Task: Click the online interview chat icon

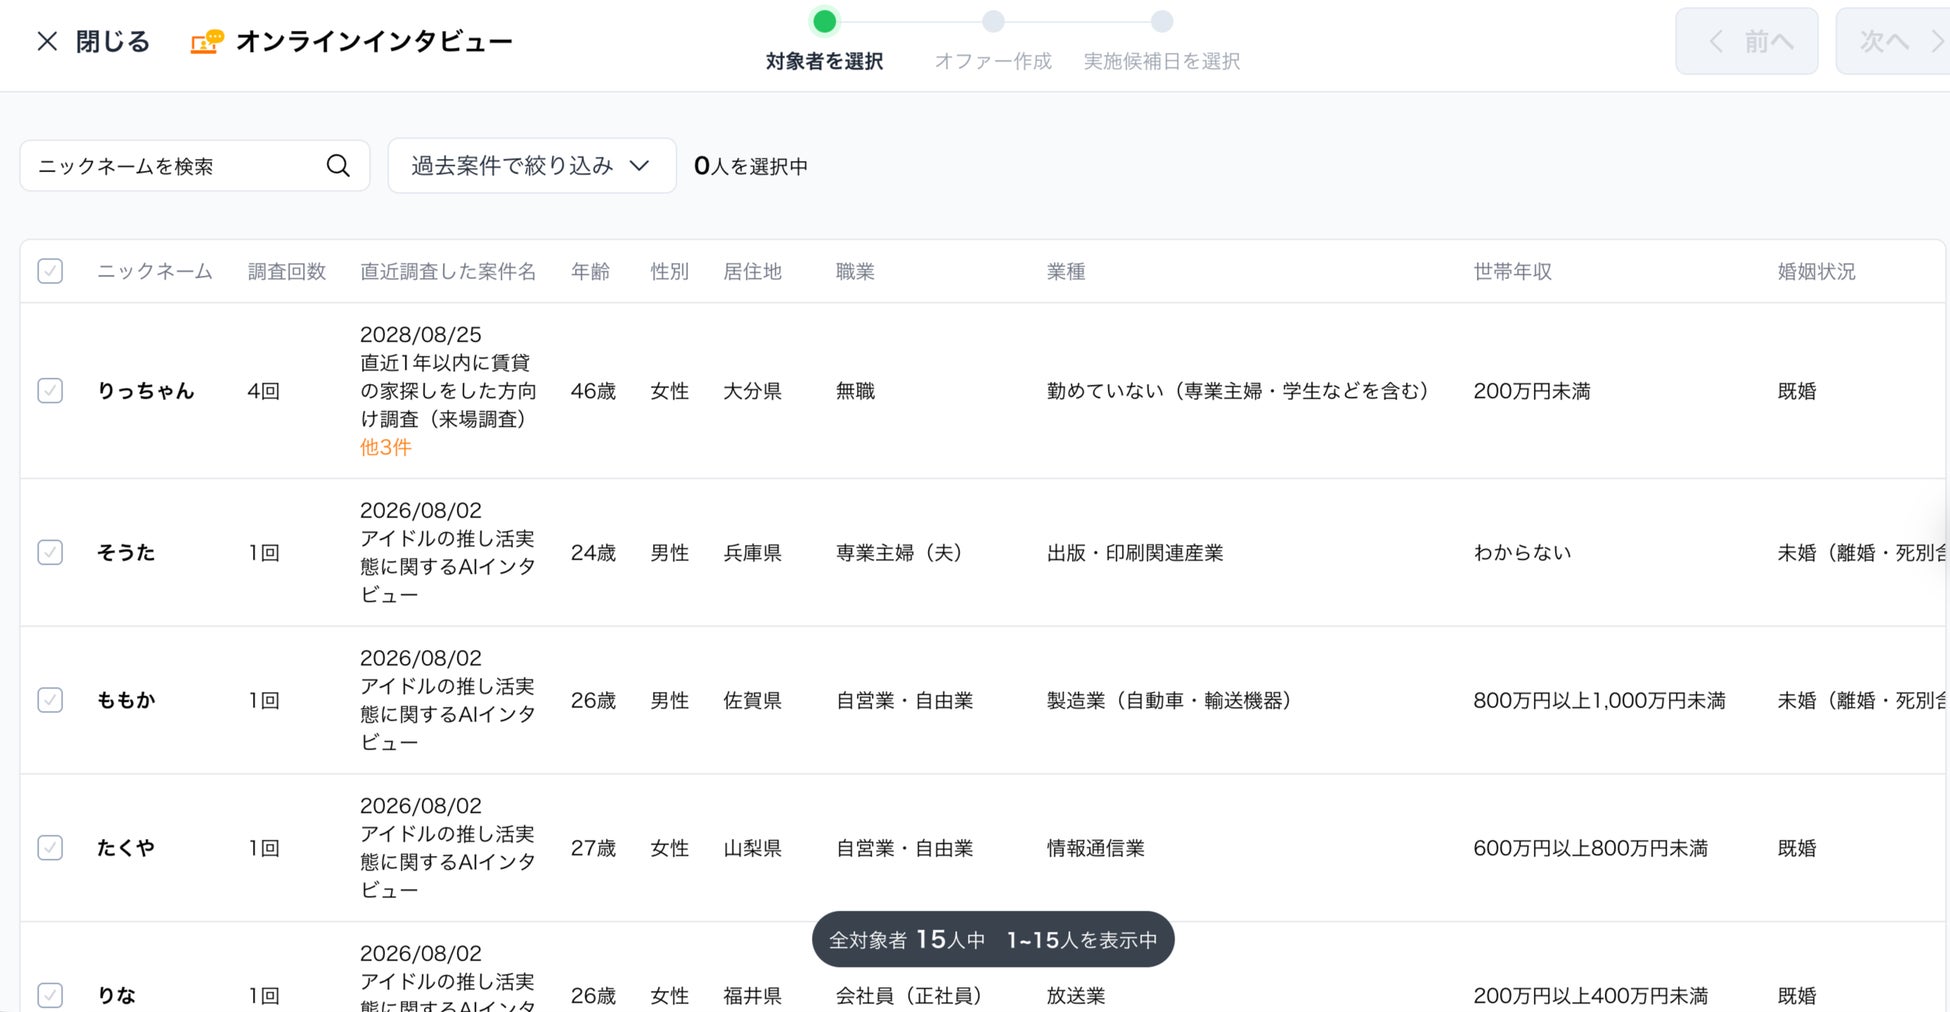Action: [x=207, y=42]
